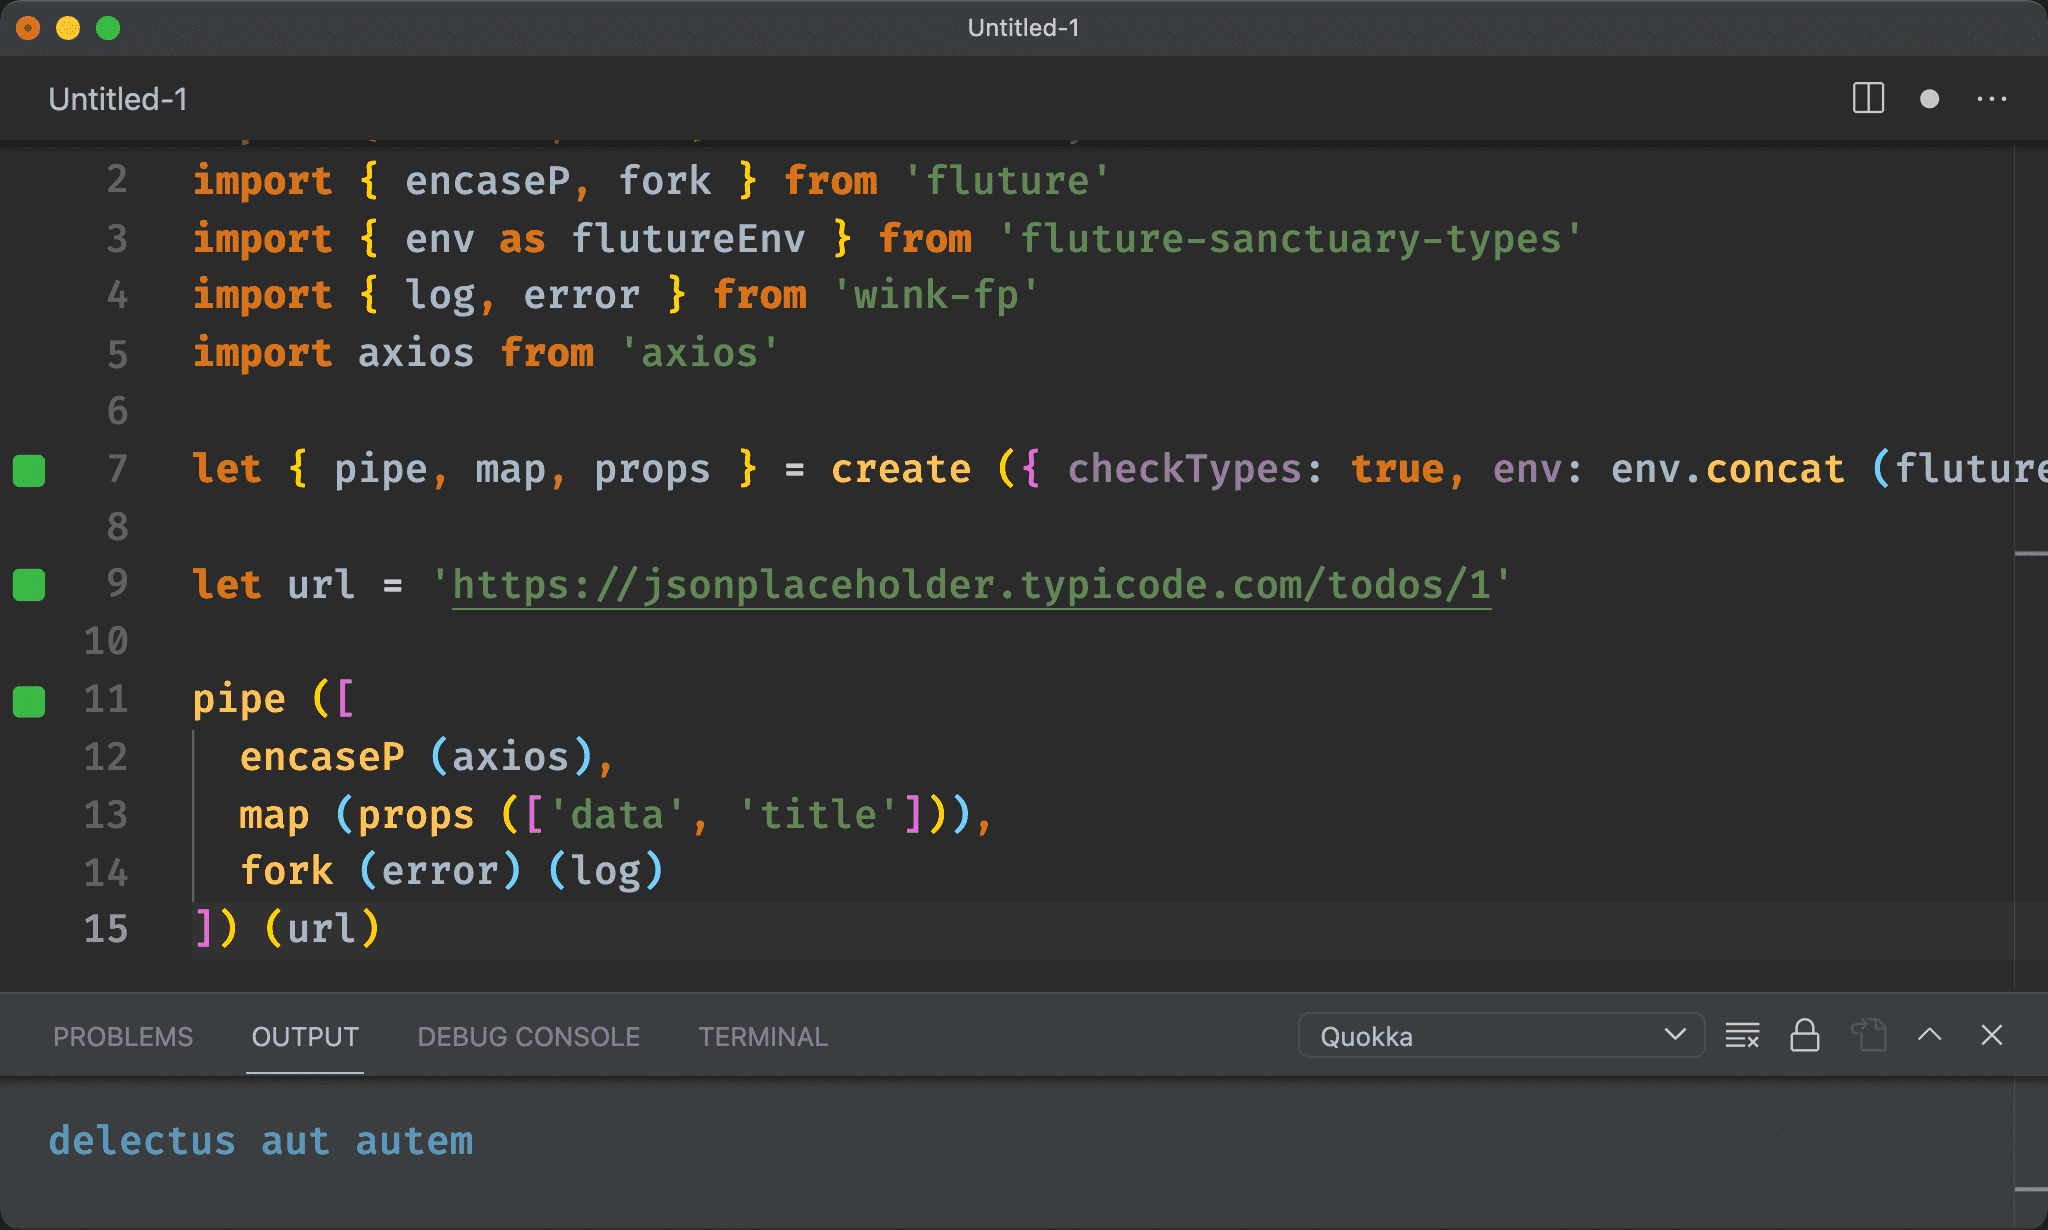This screenshot has width=2048, height=1230.
Task: Click the Quokka lock icon
Action: pos(1804,1037)
